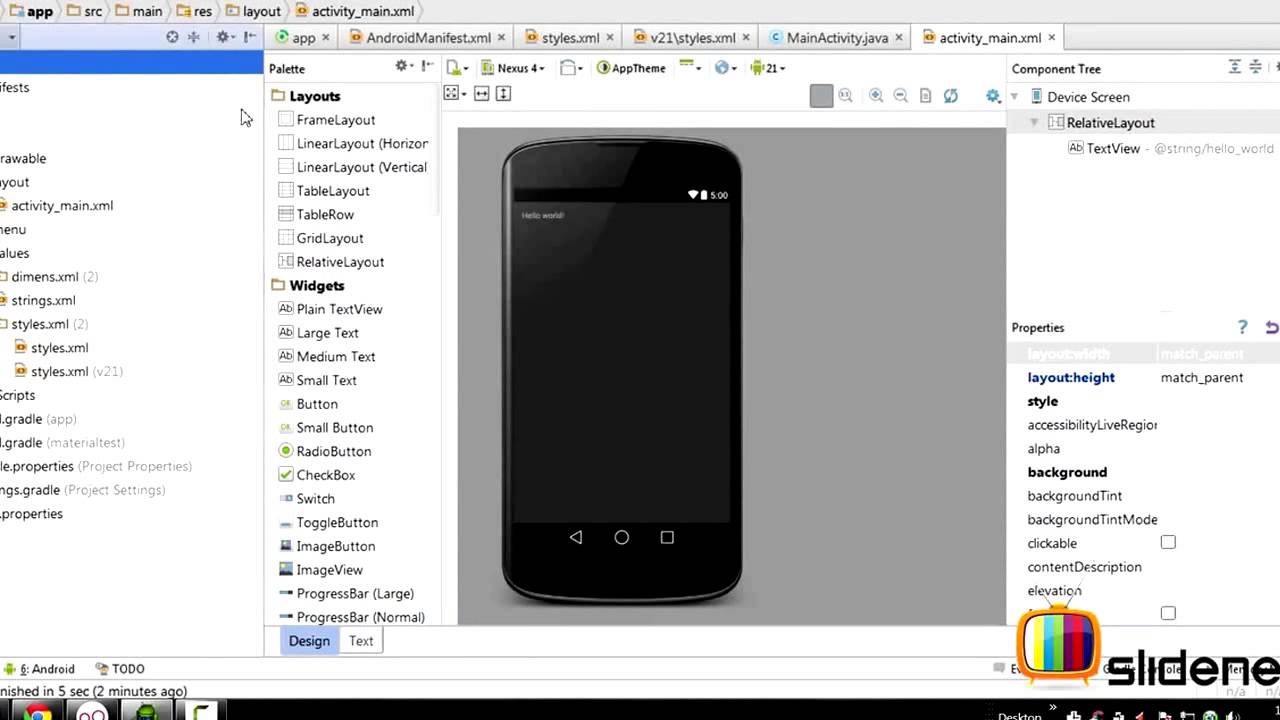The image size is (1280, 720).
Task: Click the zoom in magnifier icon
Action: (876, 96)
